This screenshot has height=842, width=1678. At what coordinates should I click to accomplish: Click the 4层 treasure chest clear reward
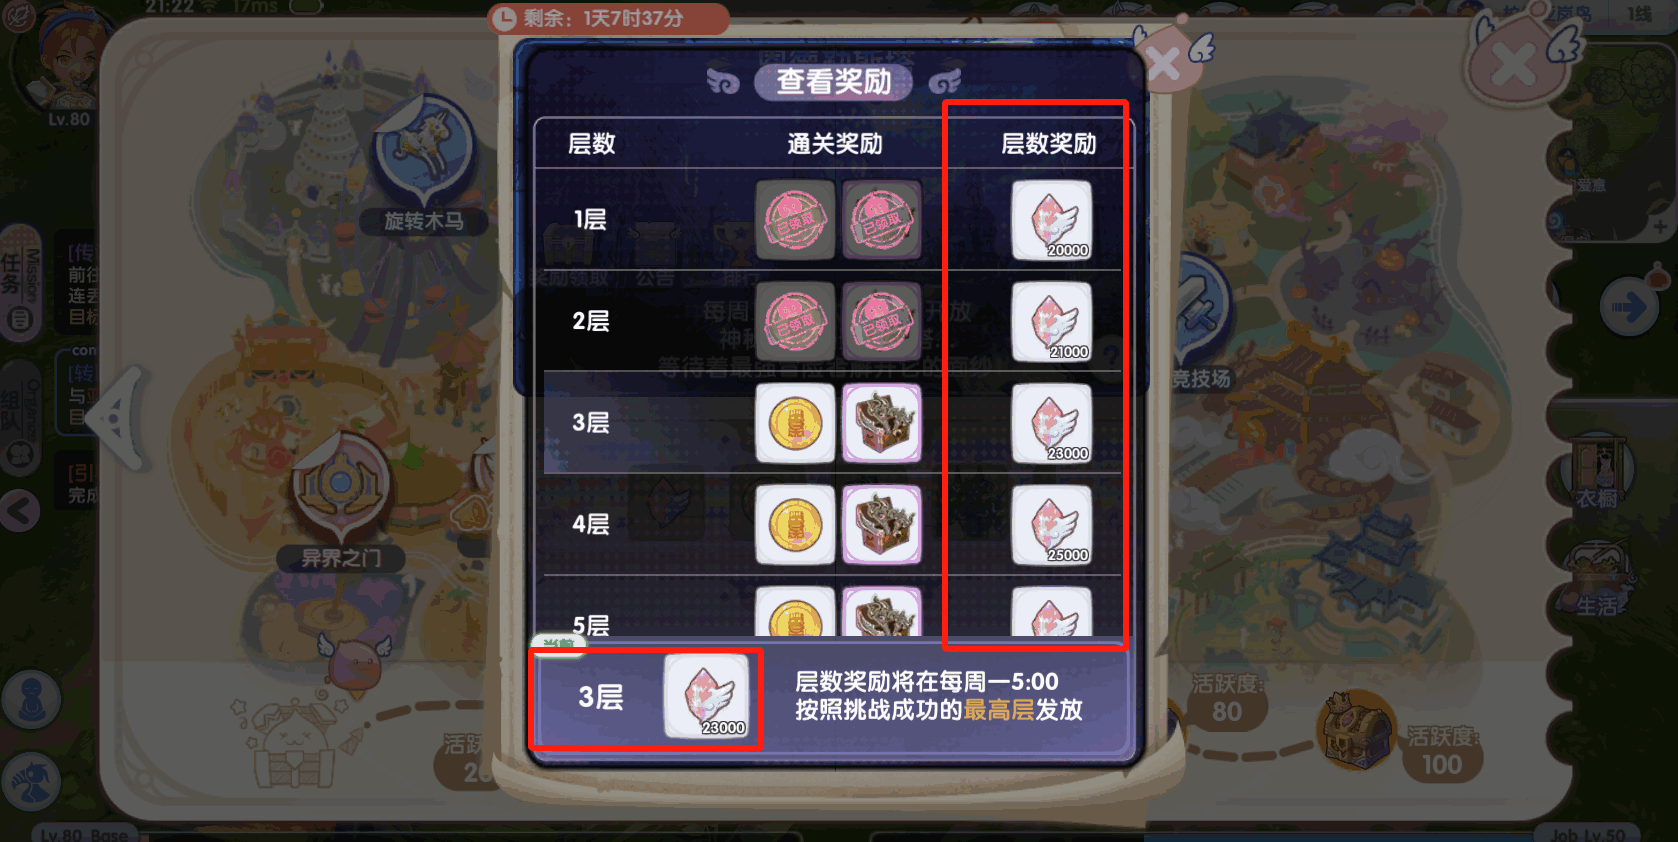(x=881, y=525)
